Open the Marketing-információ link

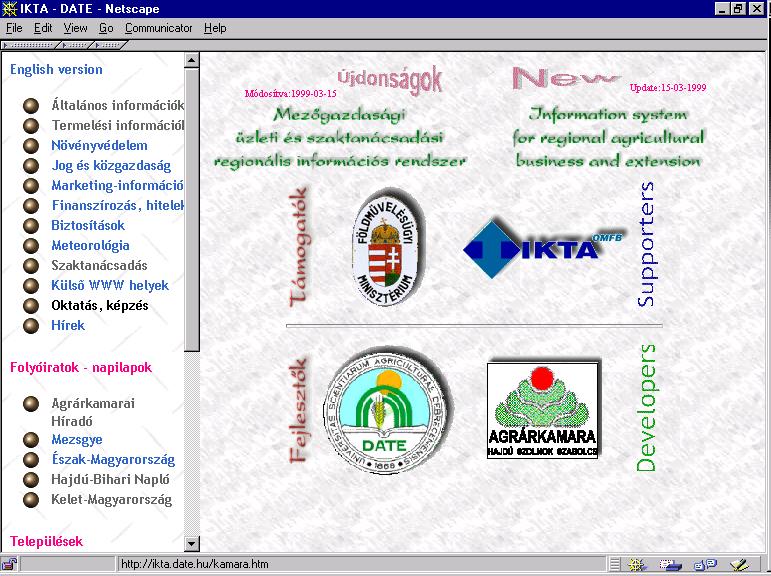click(117, 185)
